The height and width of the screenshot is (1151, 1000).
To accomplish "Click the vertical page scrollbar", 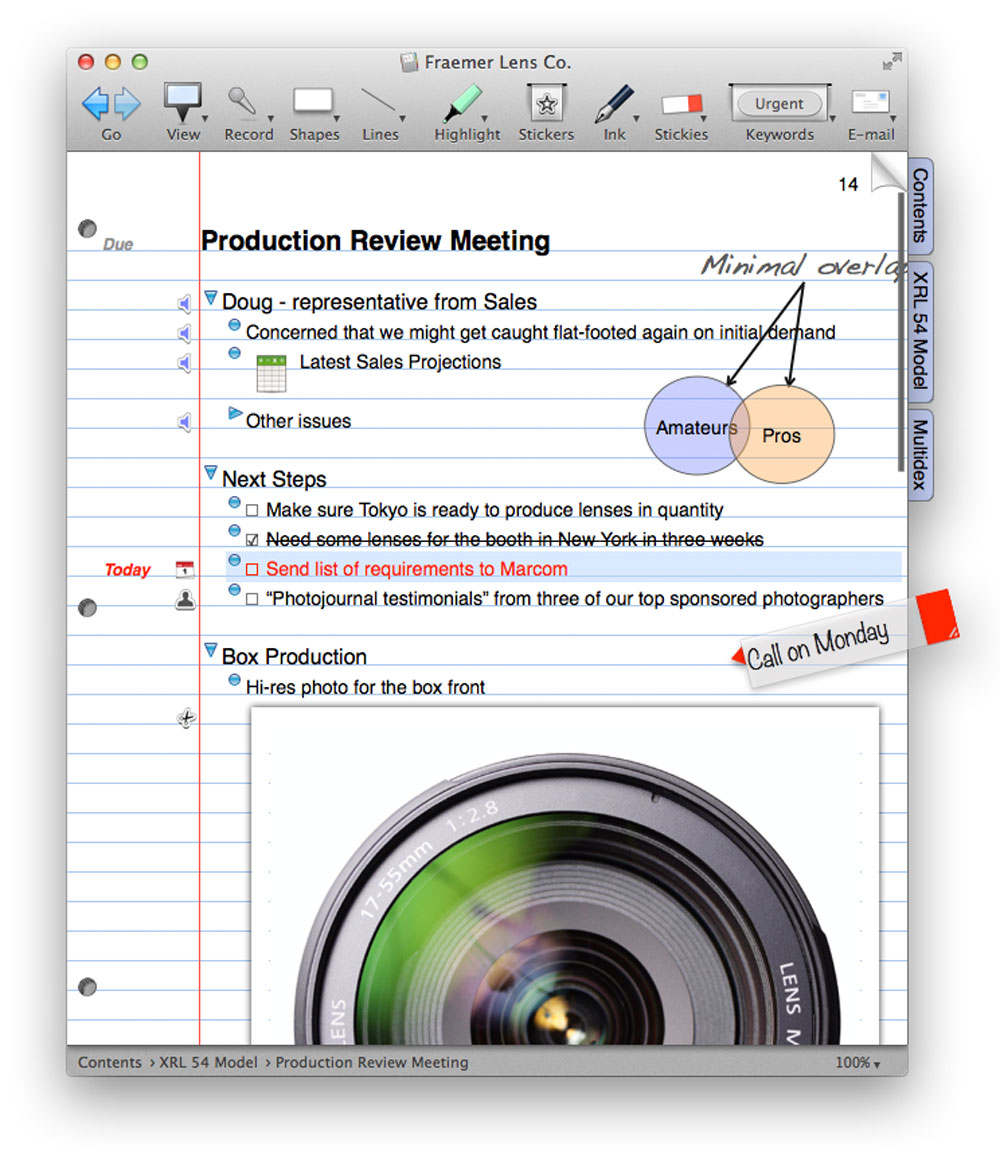I will [x=900, y=332].
